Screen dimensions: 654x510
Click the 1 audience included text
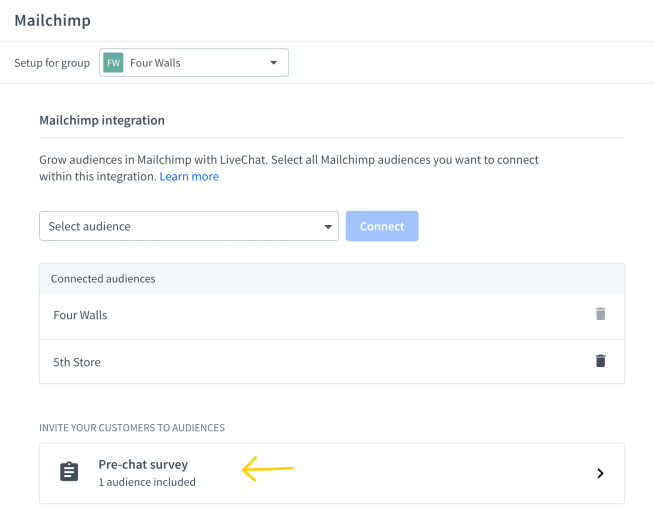(146, 482)
